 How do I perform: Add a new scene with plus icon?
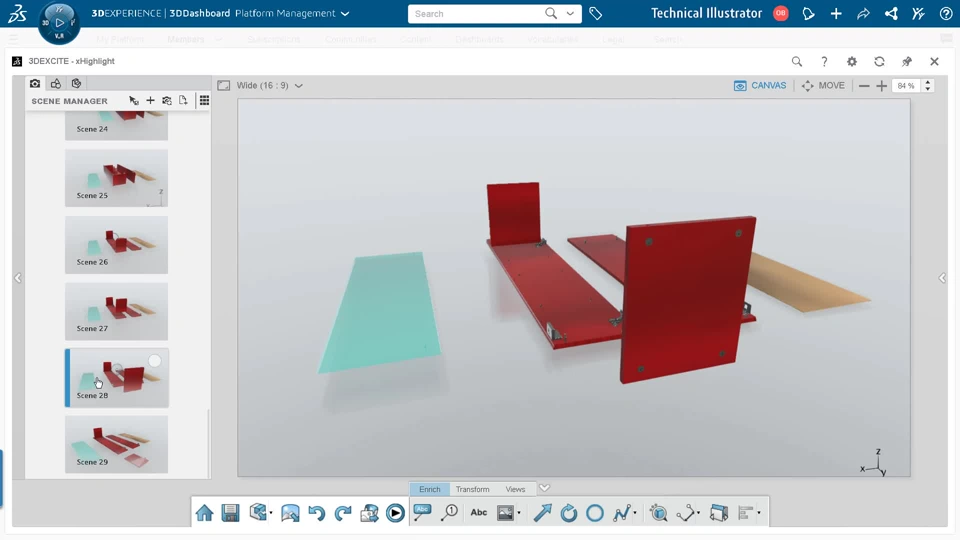click(x=150, y=100)
